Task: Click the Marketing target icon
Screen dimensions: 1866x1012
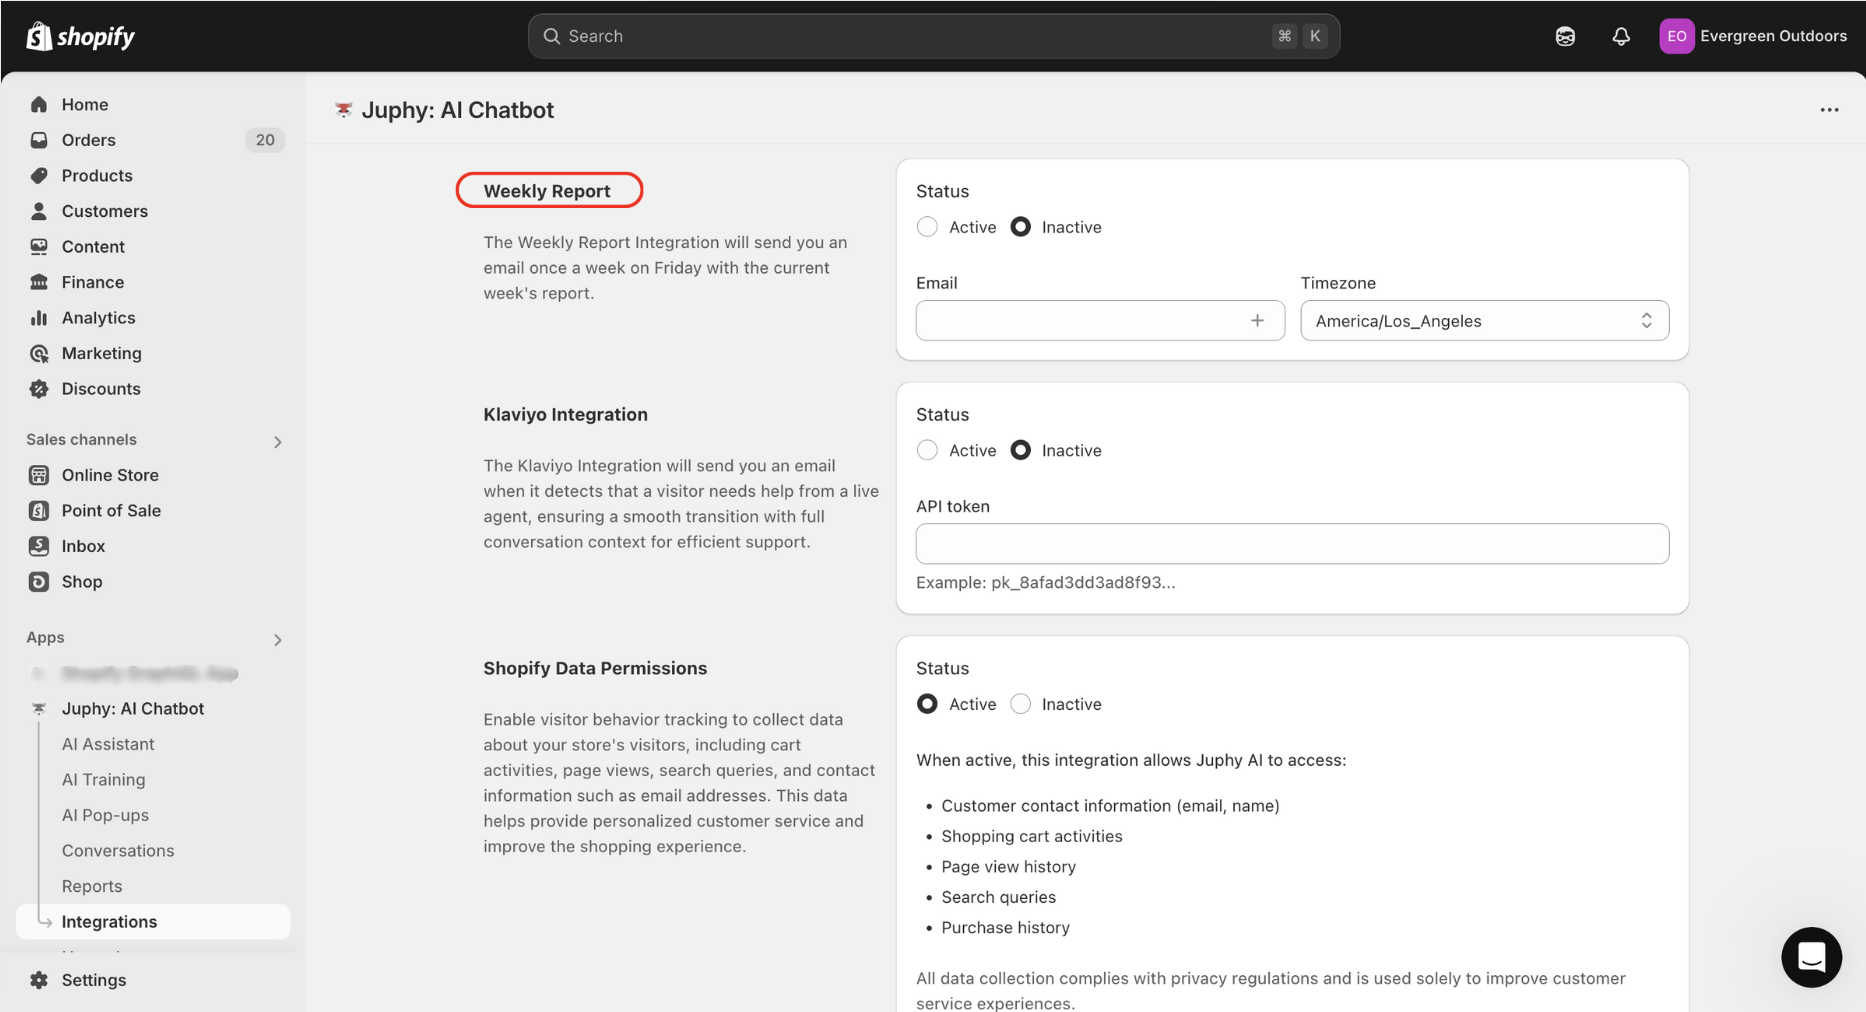Action: pyautogui.click(x=39, y=353)
